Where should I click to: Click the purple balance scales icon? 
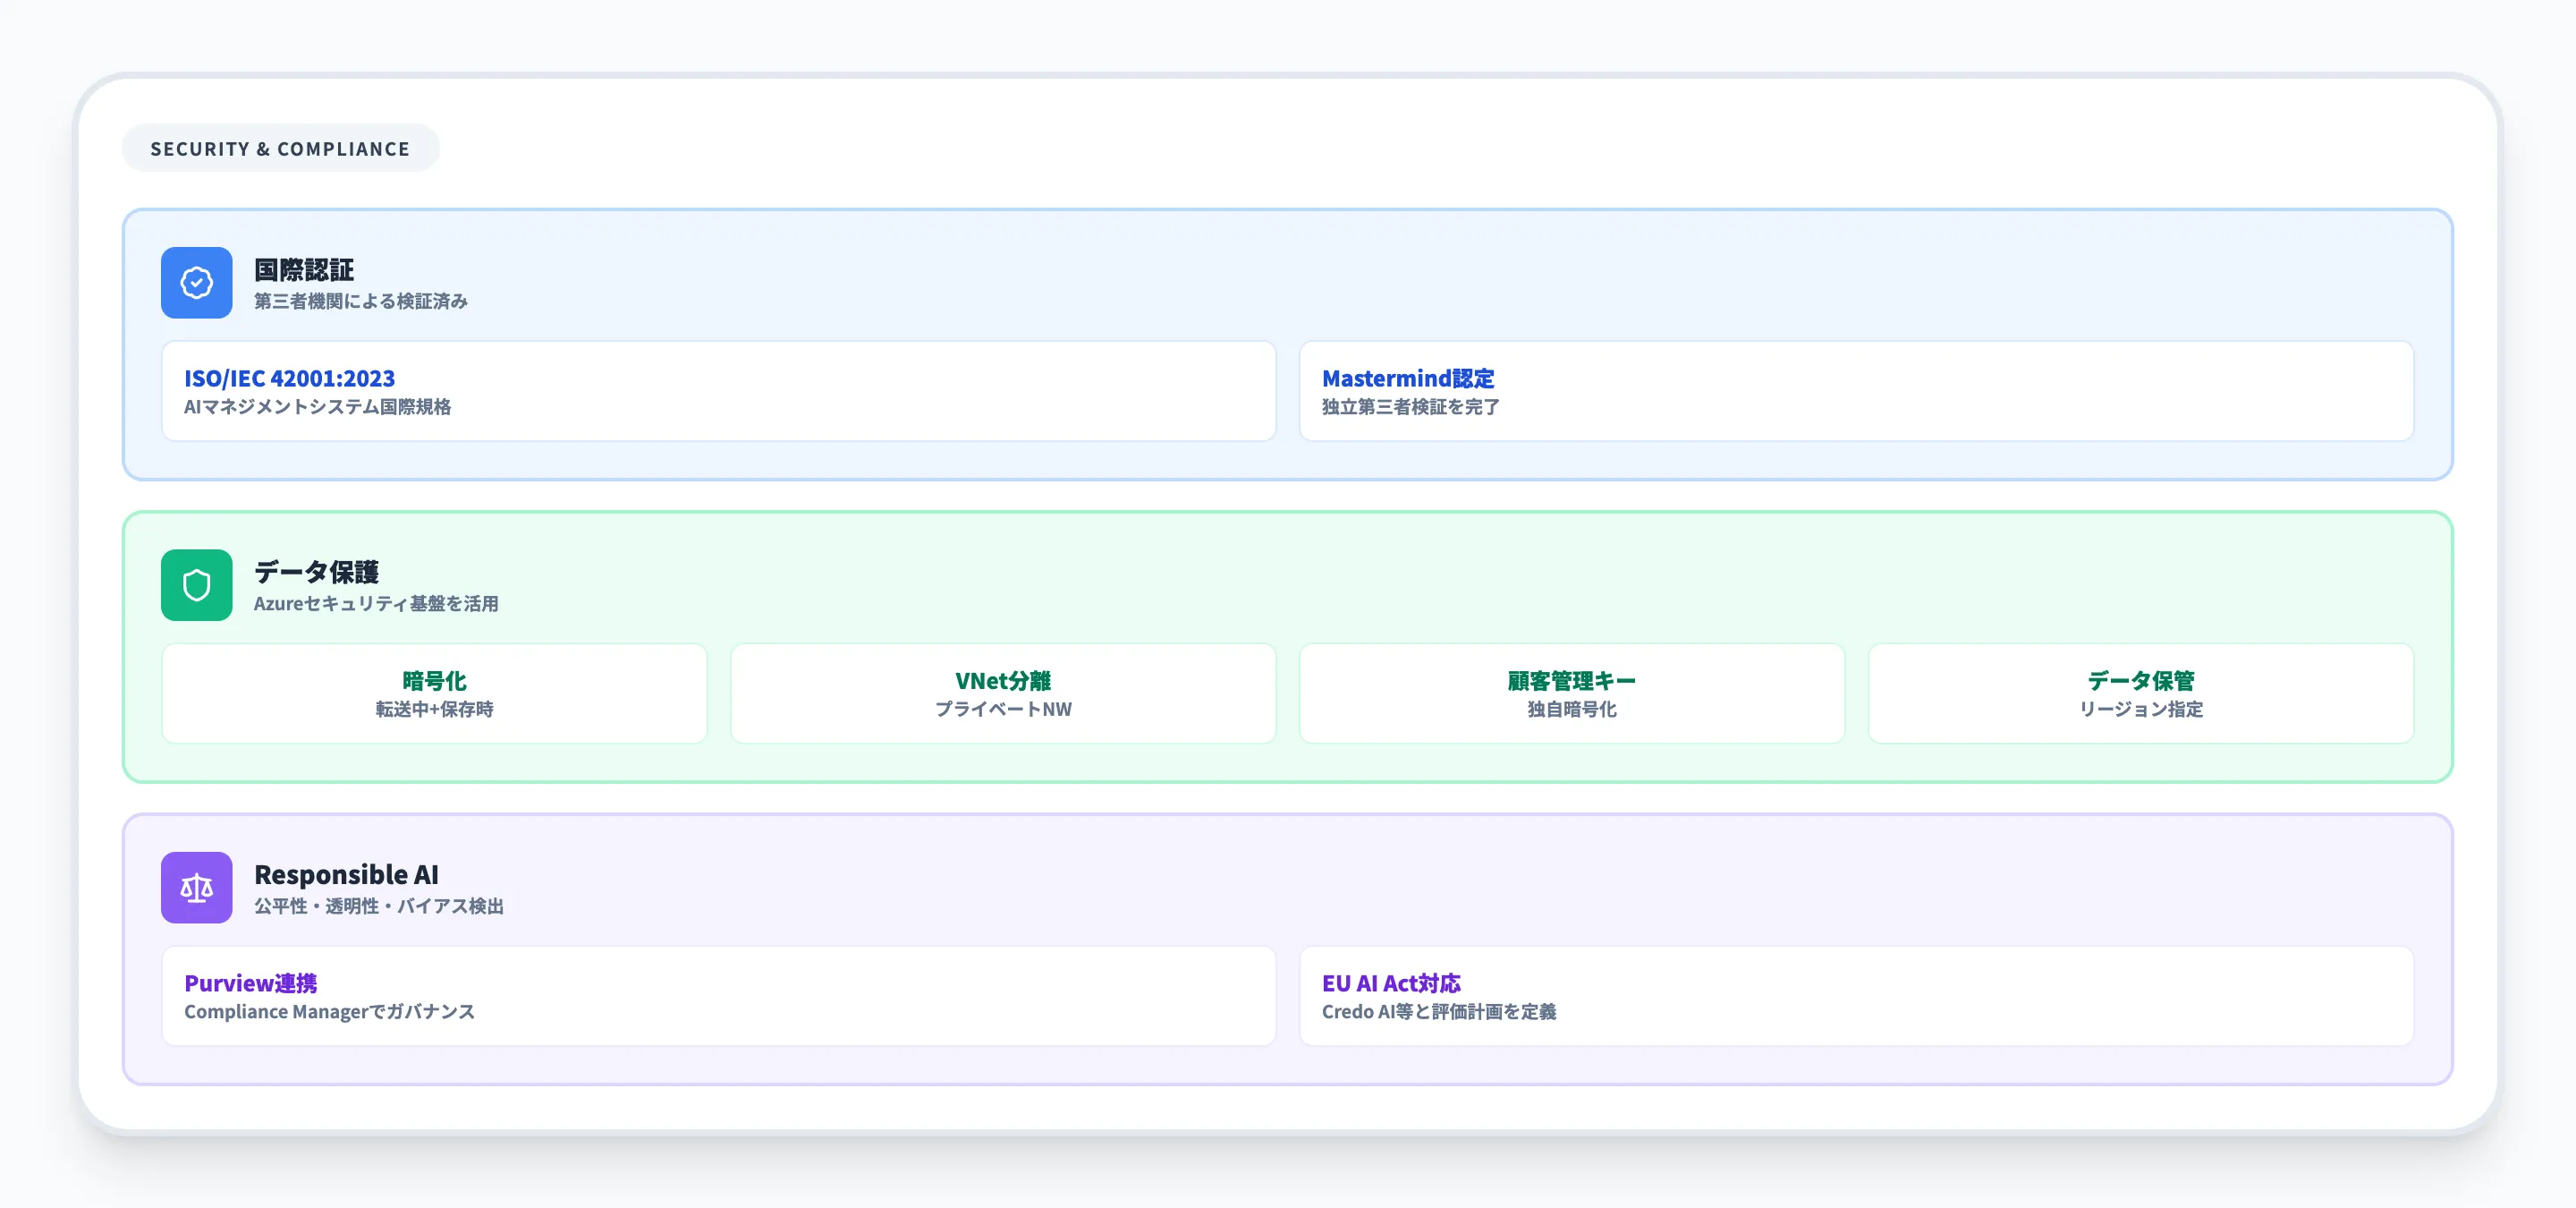click(196, 887)
